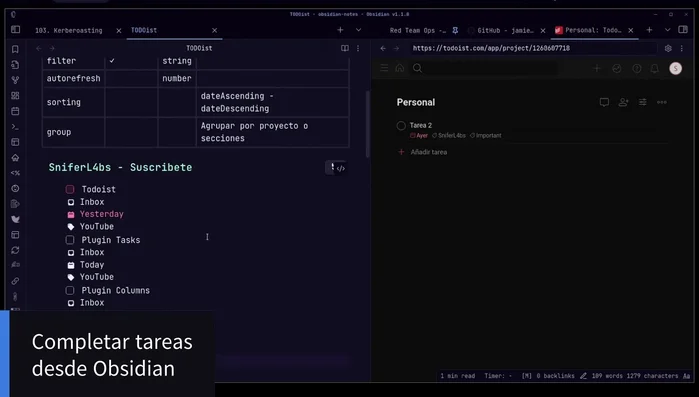
Task: Click the SniferL4bs - Suscribete heading
Action: tap(120, 168)
